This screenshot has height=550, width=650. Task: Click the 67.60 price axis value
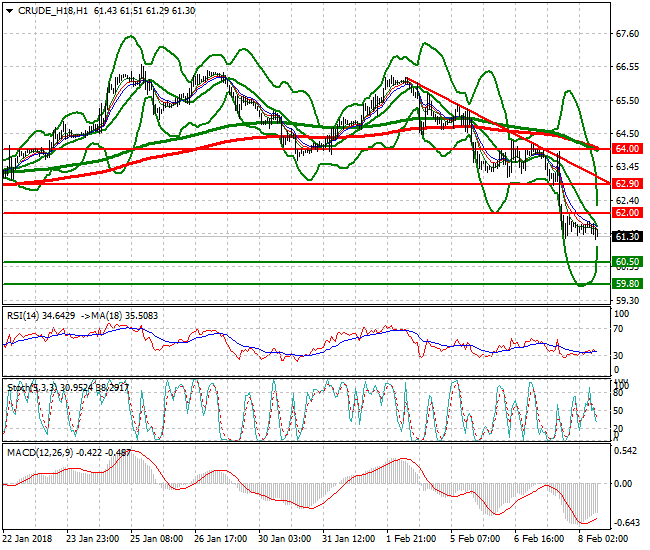coord(627,34)
